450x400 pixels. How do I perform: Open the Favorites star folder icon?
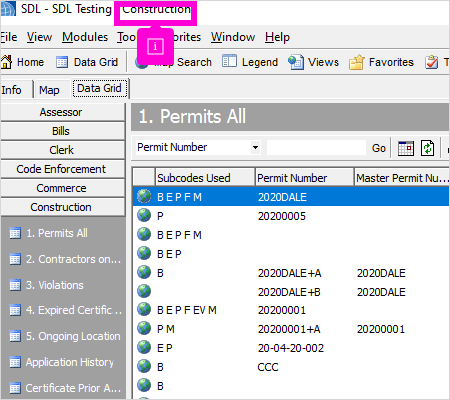coord(356,62)
